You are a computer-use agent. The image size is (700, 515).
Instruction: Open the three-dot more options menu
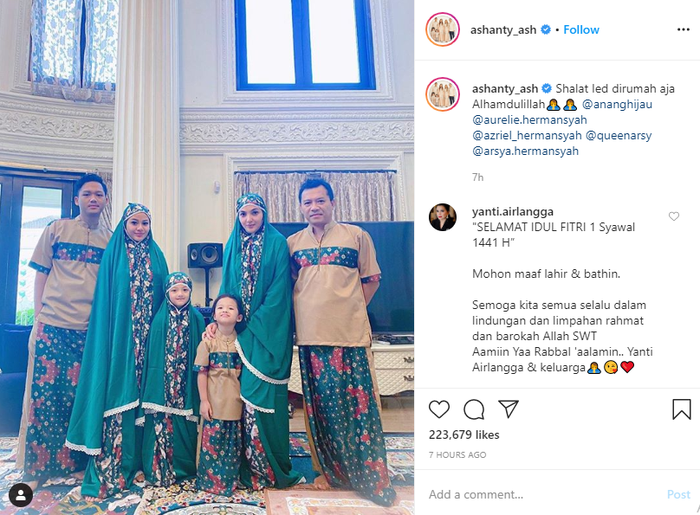pos(683,29)
